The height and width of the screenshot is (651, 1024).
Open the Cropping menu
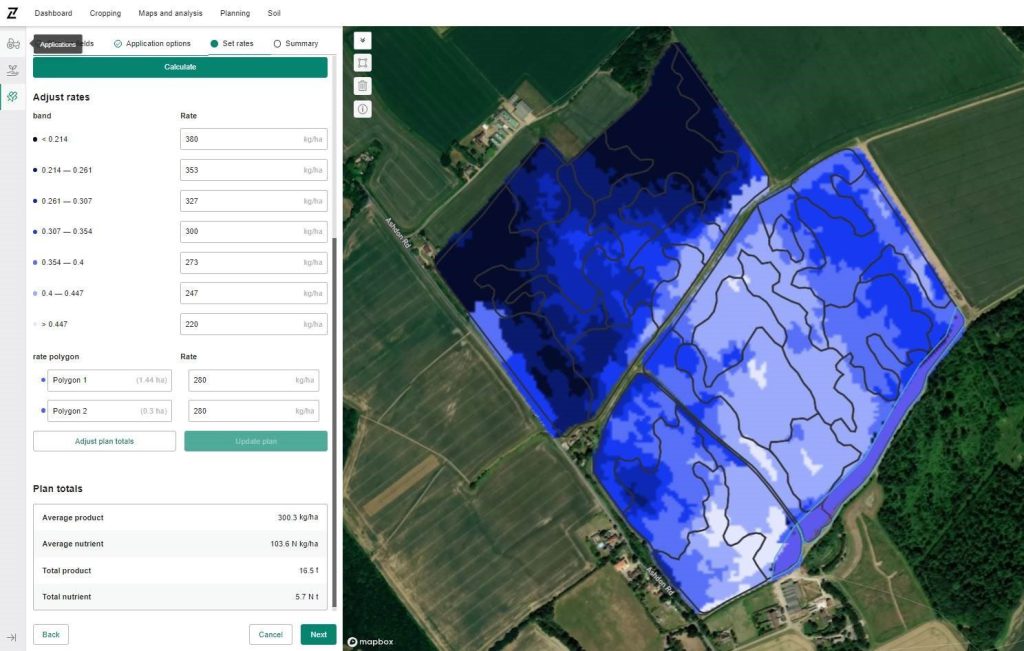click(105, 13)
